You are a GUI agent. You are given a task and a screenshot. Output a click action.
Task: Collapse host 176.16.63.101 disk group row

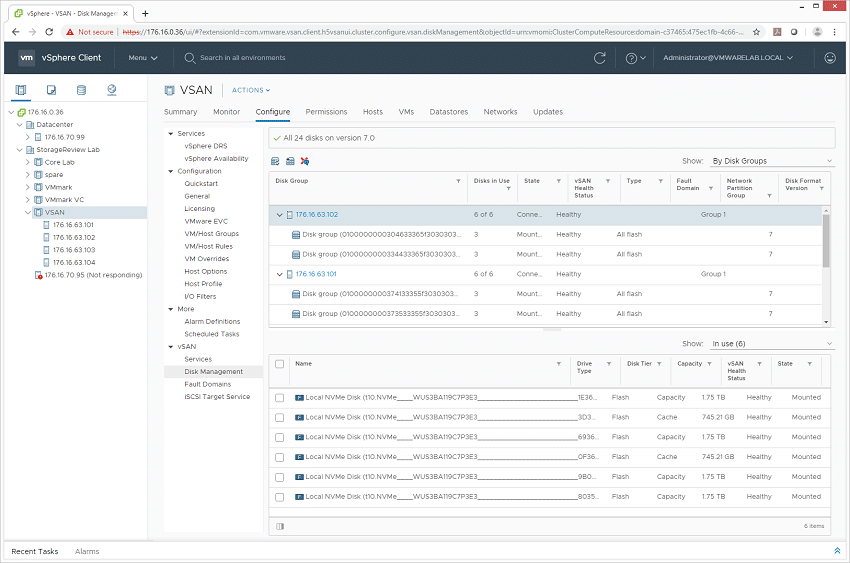tap(280, 274)
